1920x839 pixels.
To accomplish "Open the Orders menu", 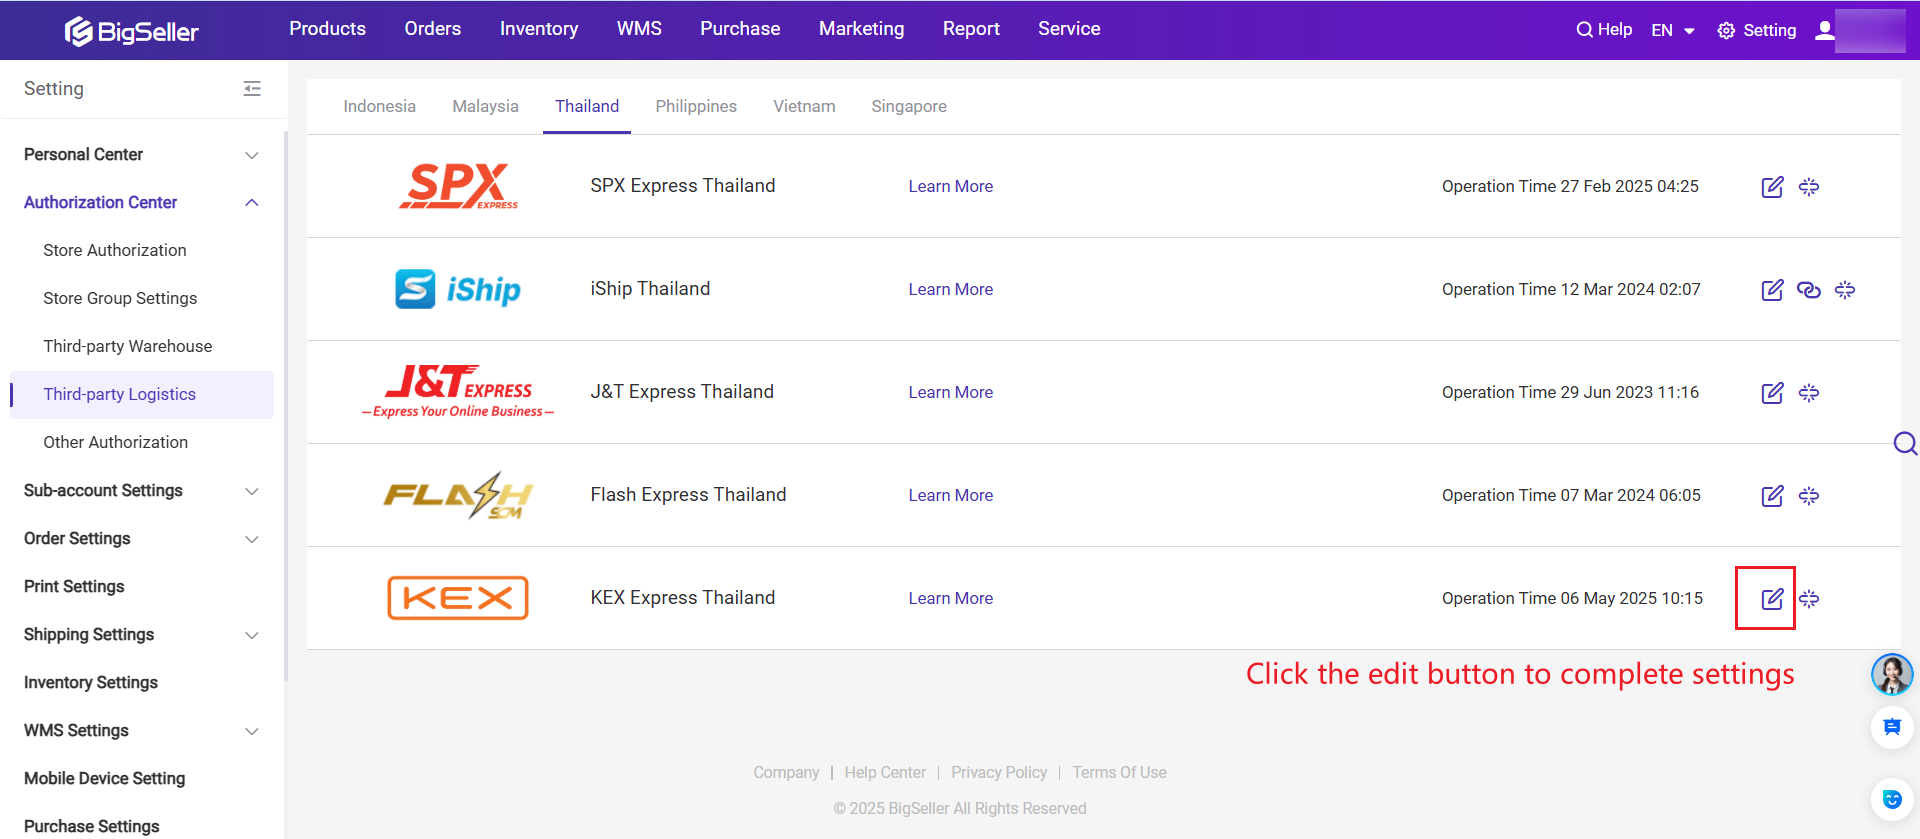I will pos(433,29).
